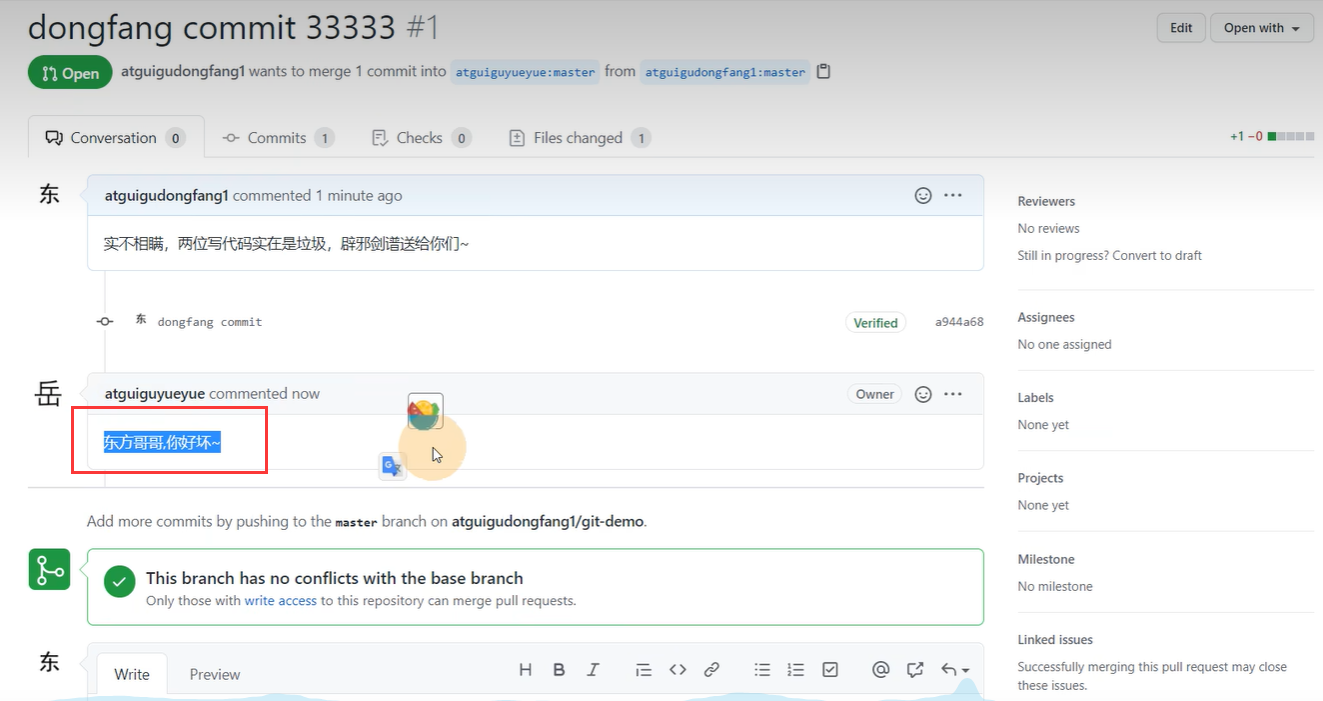Mention a user with the @ icon

[881, 669]
